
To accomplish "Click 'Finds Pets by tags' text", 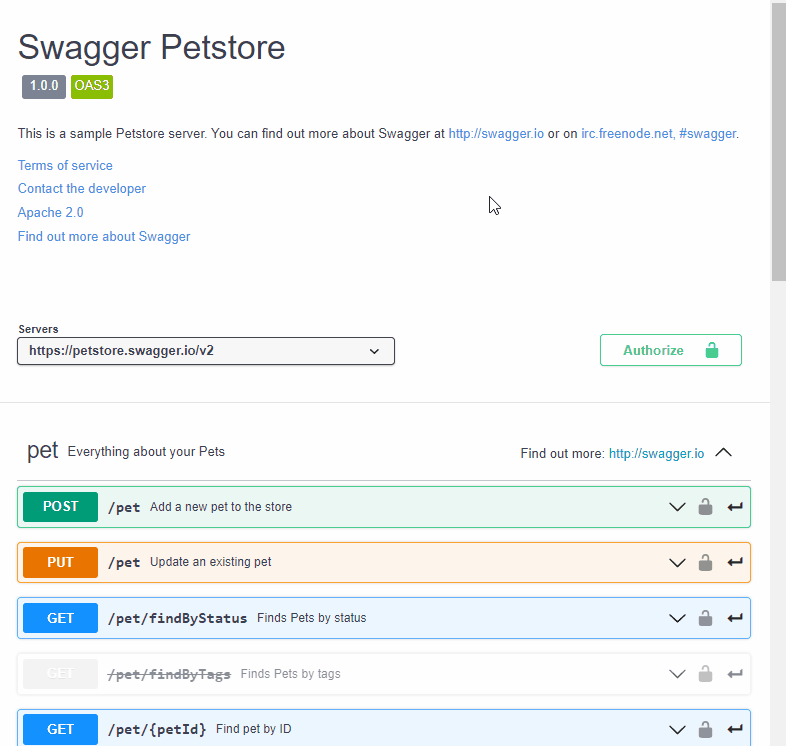I will point(290,674).
